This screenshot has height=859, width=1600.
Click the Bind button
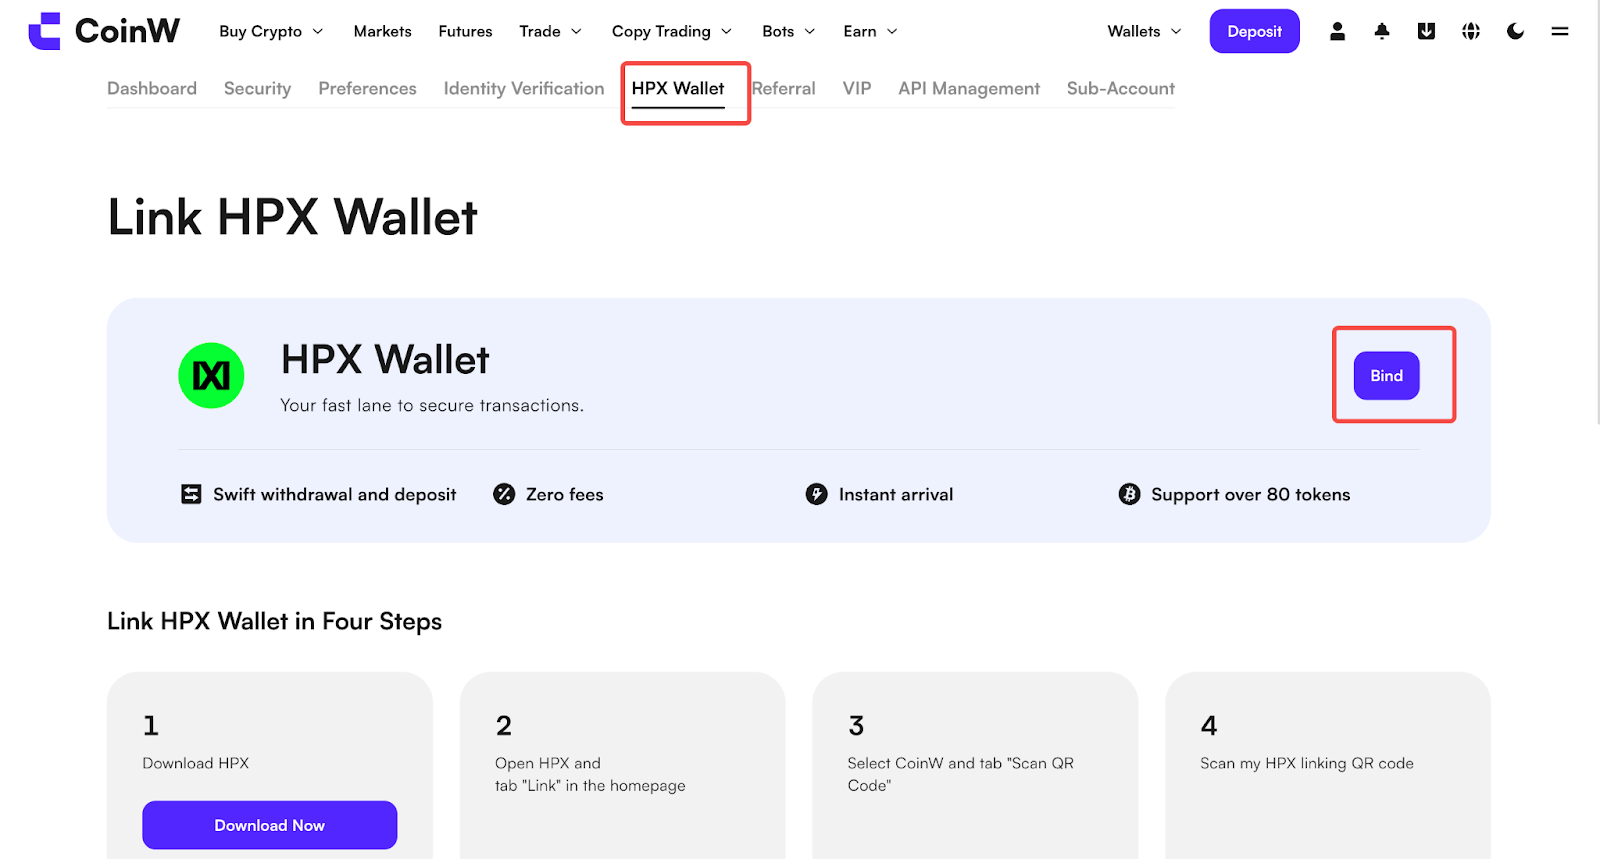(x=1386, y=375)
